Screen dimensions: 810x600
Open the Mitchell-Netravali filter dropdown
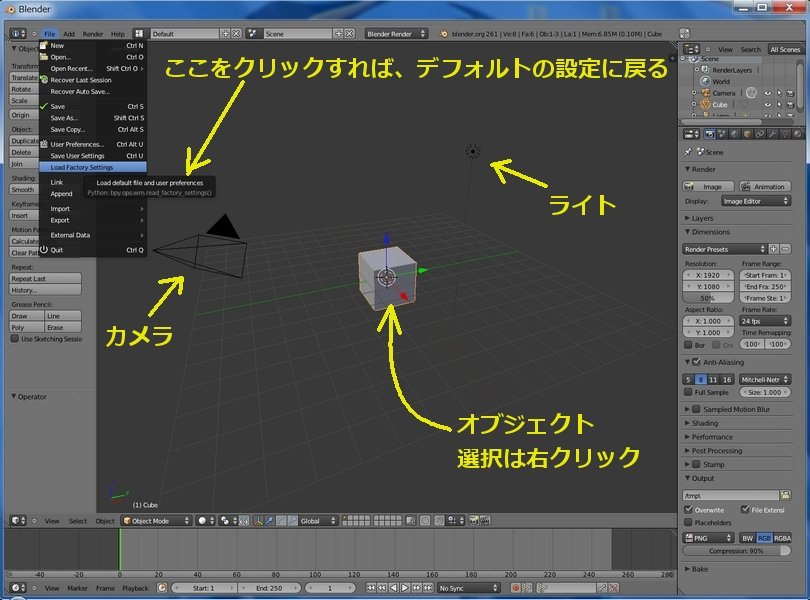(x=765, y=379)
